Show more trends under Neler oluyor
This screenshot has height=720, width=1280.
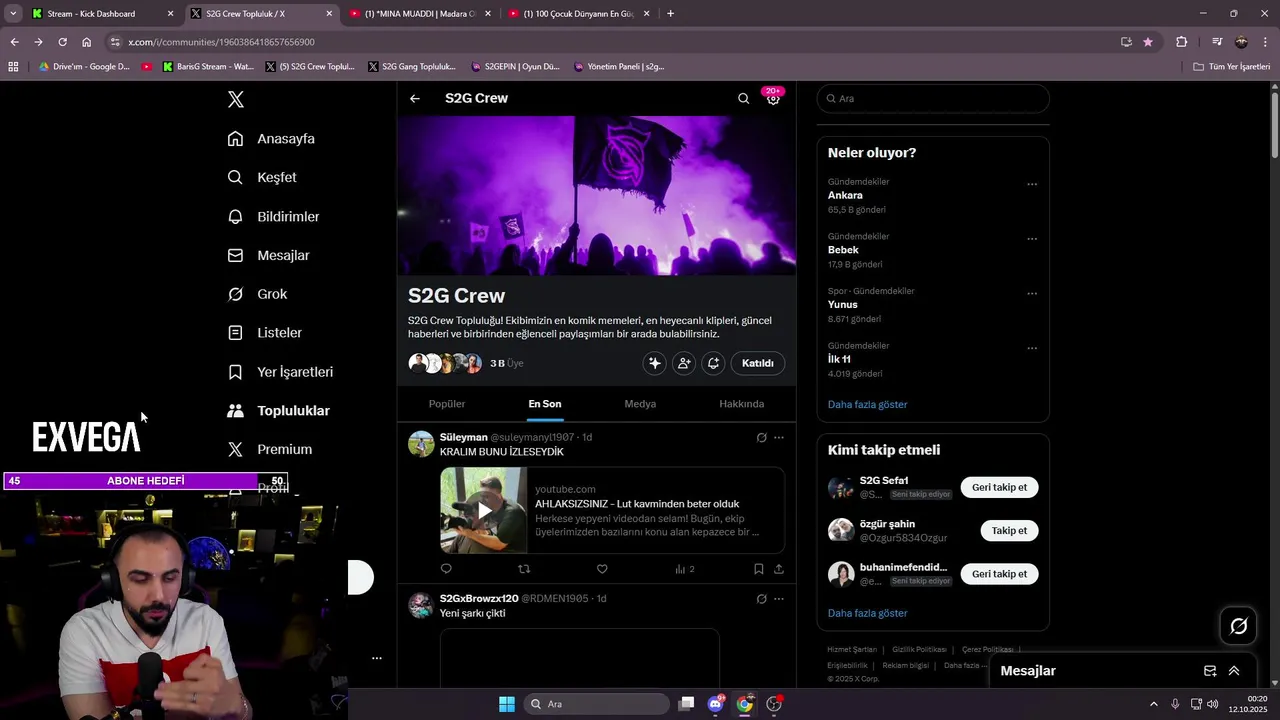pos(867,405)
